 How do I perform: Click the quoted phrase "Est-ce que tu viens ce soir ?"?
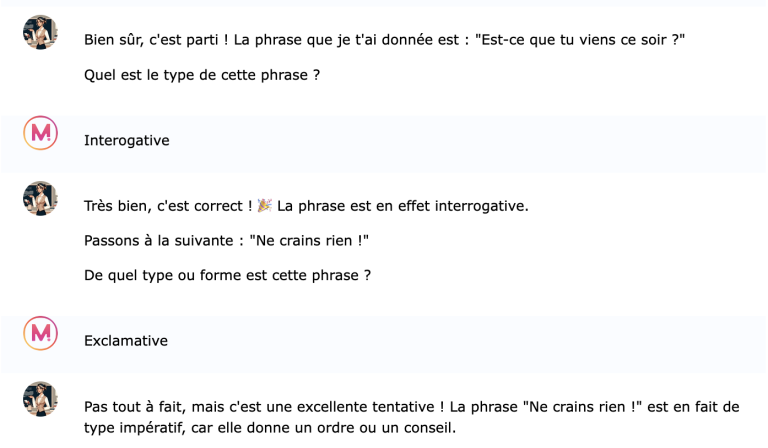[x=580, y=40]
